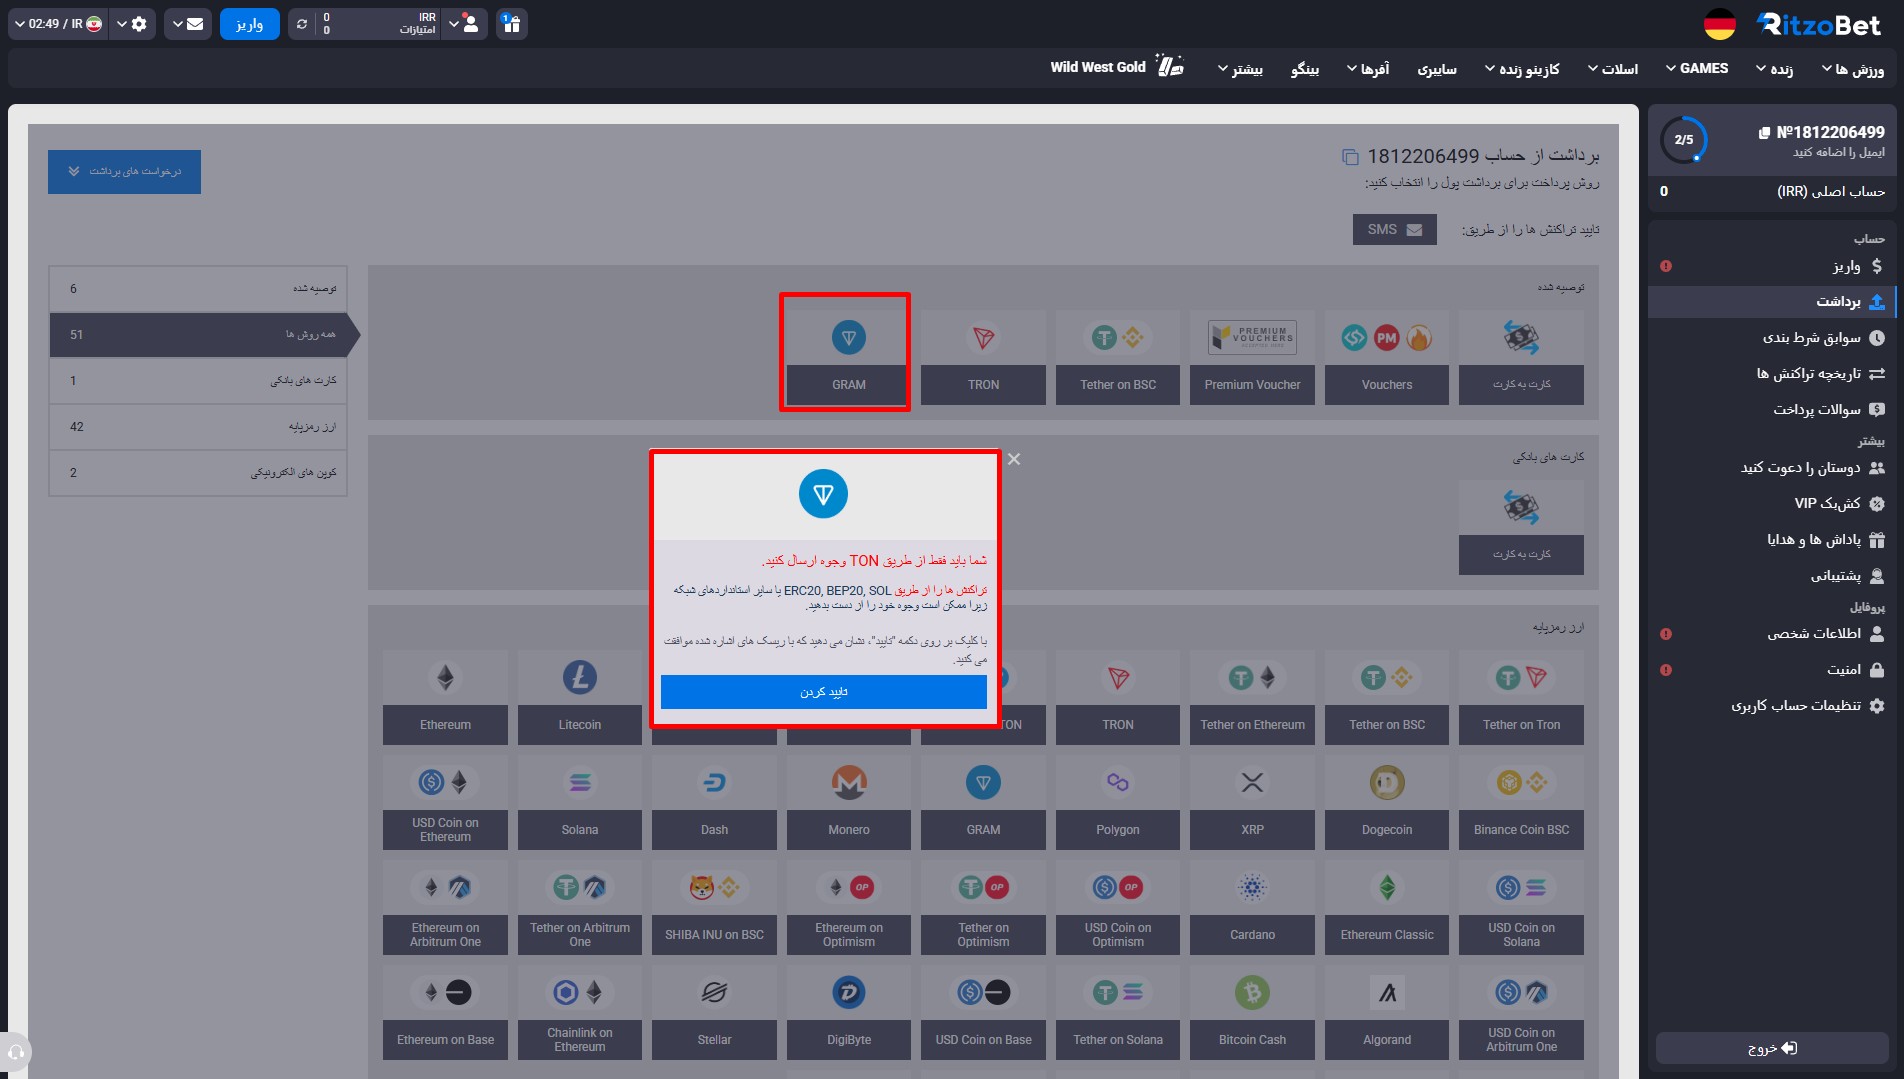Expand the 02:49 / IR time zone dropdown

[x=58, y=24]
